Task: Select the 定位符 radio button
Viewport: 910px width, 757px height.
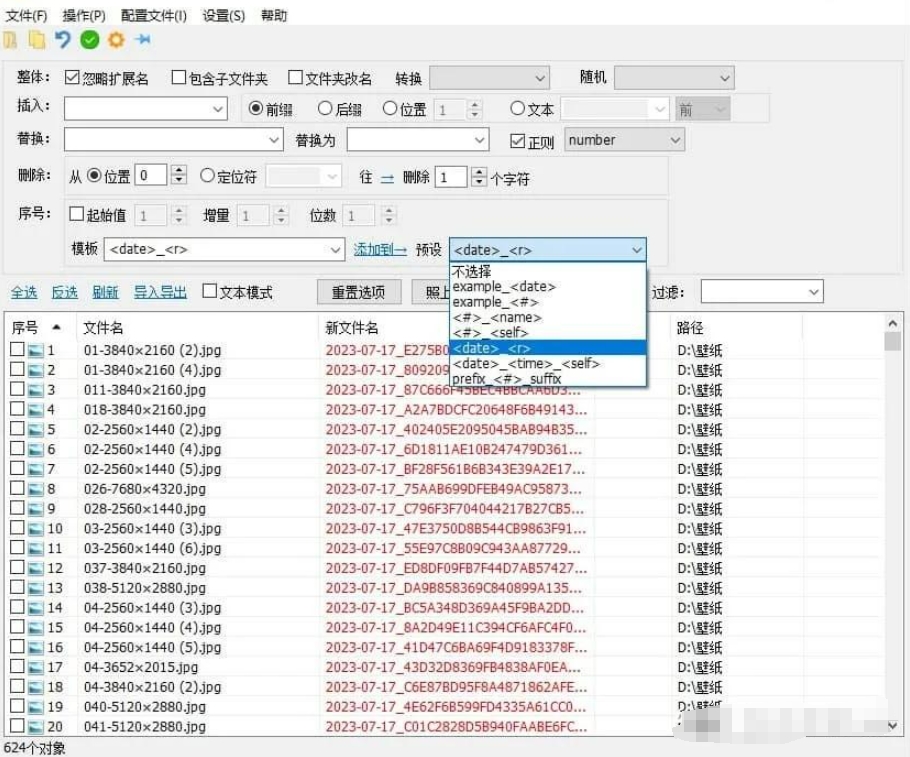Action: pyautogui.click(x=207, y=175)
